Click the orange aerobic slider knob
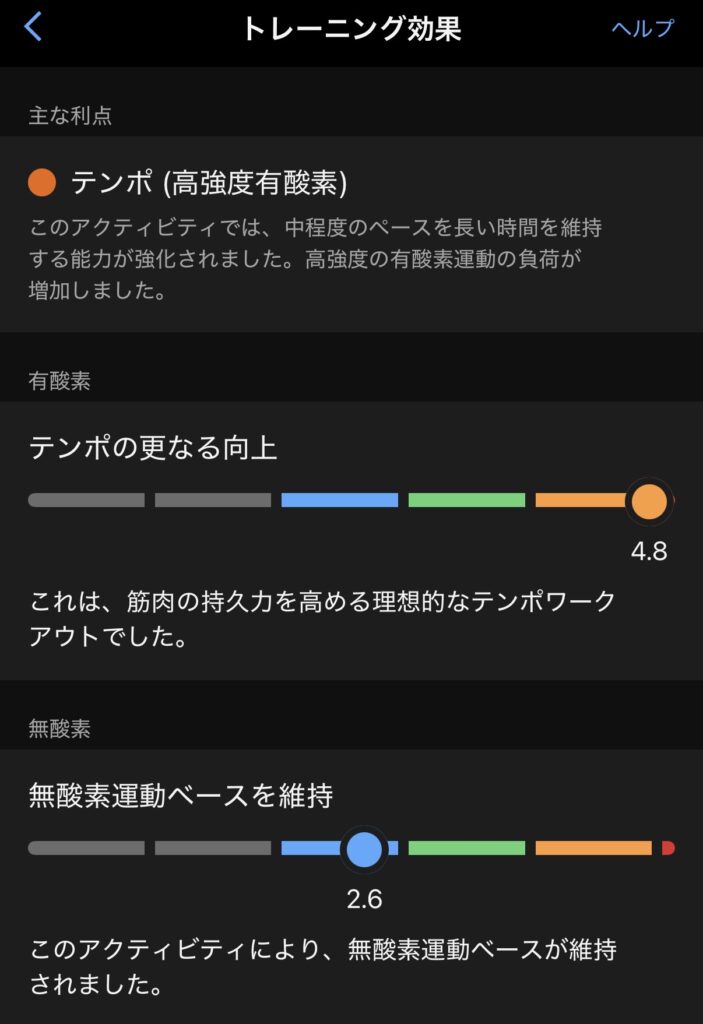 648,500
